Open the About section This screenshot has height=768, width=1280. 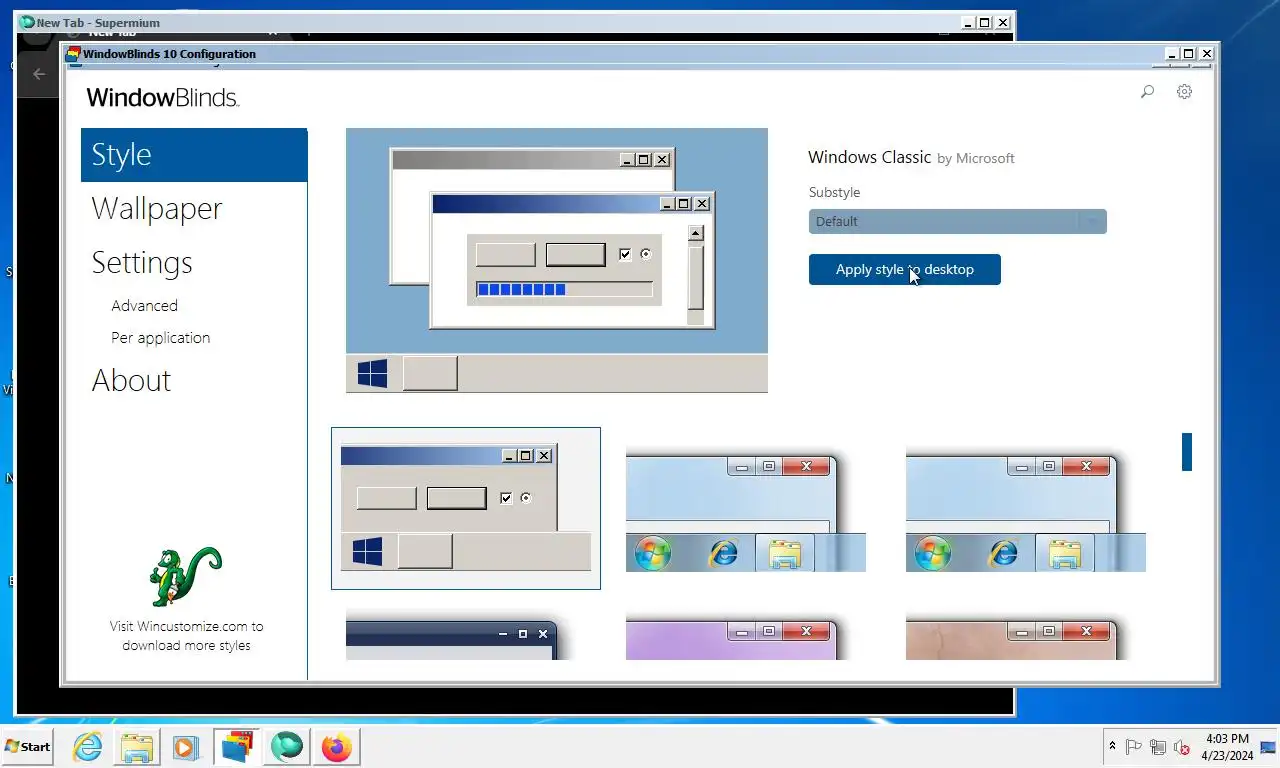click(x=131, y=381)
